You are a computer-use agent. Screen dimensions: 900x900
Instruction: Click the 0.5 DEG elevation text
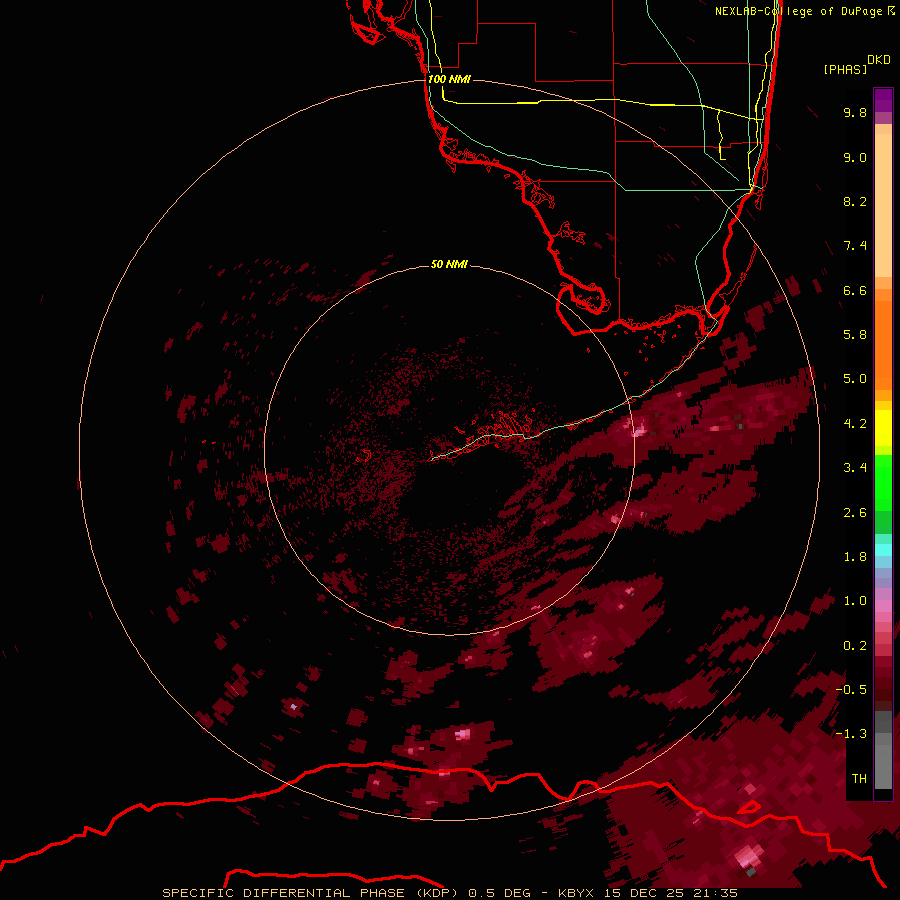click(x=499, y=893)
